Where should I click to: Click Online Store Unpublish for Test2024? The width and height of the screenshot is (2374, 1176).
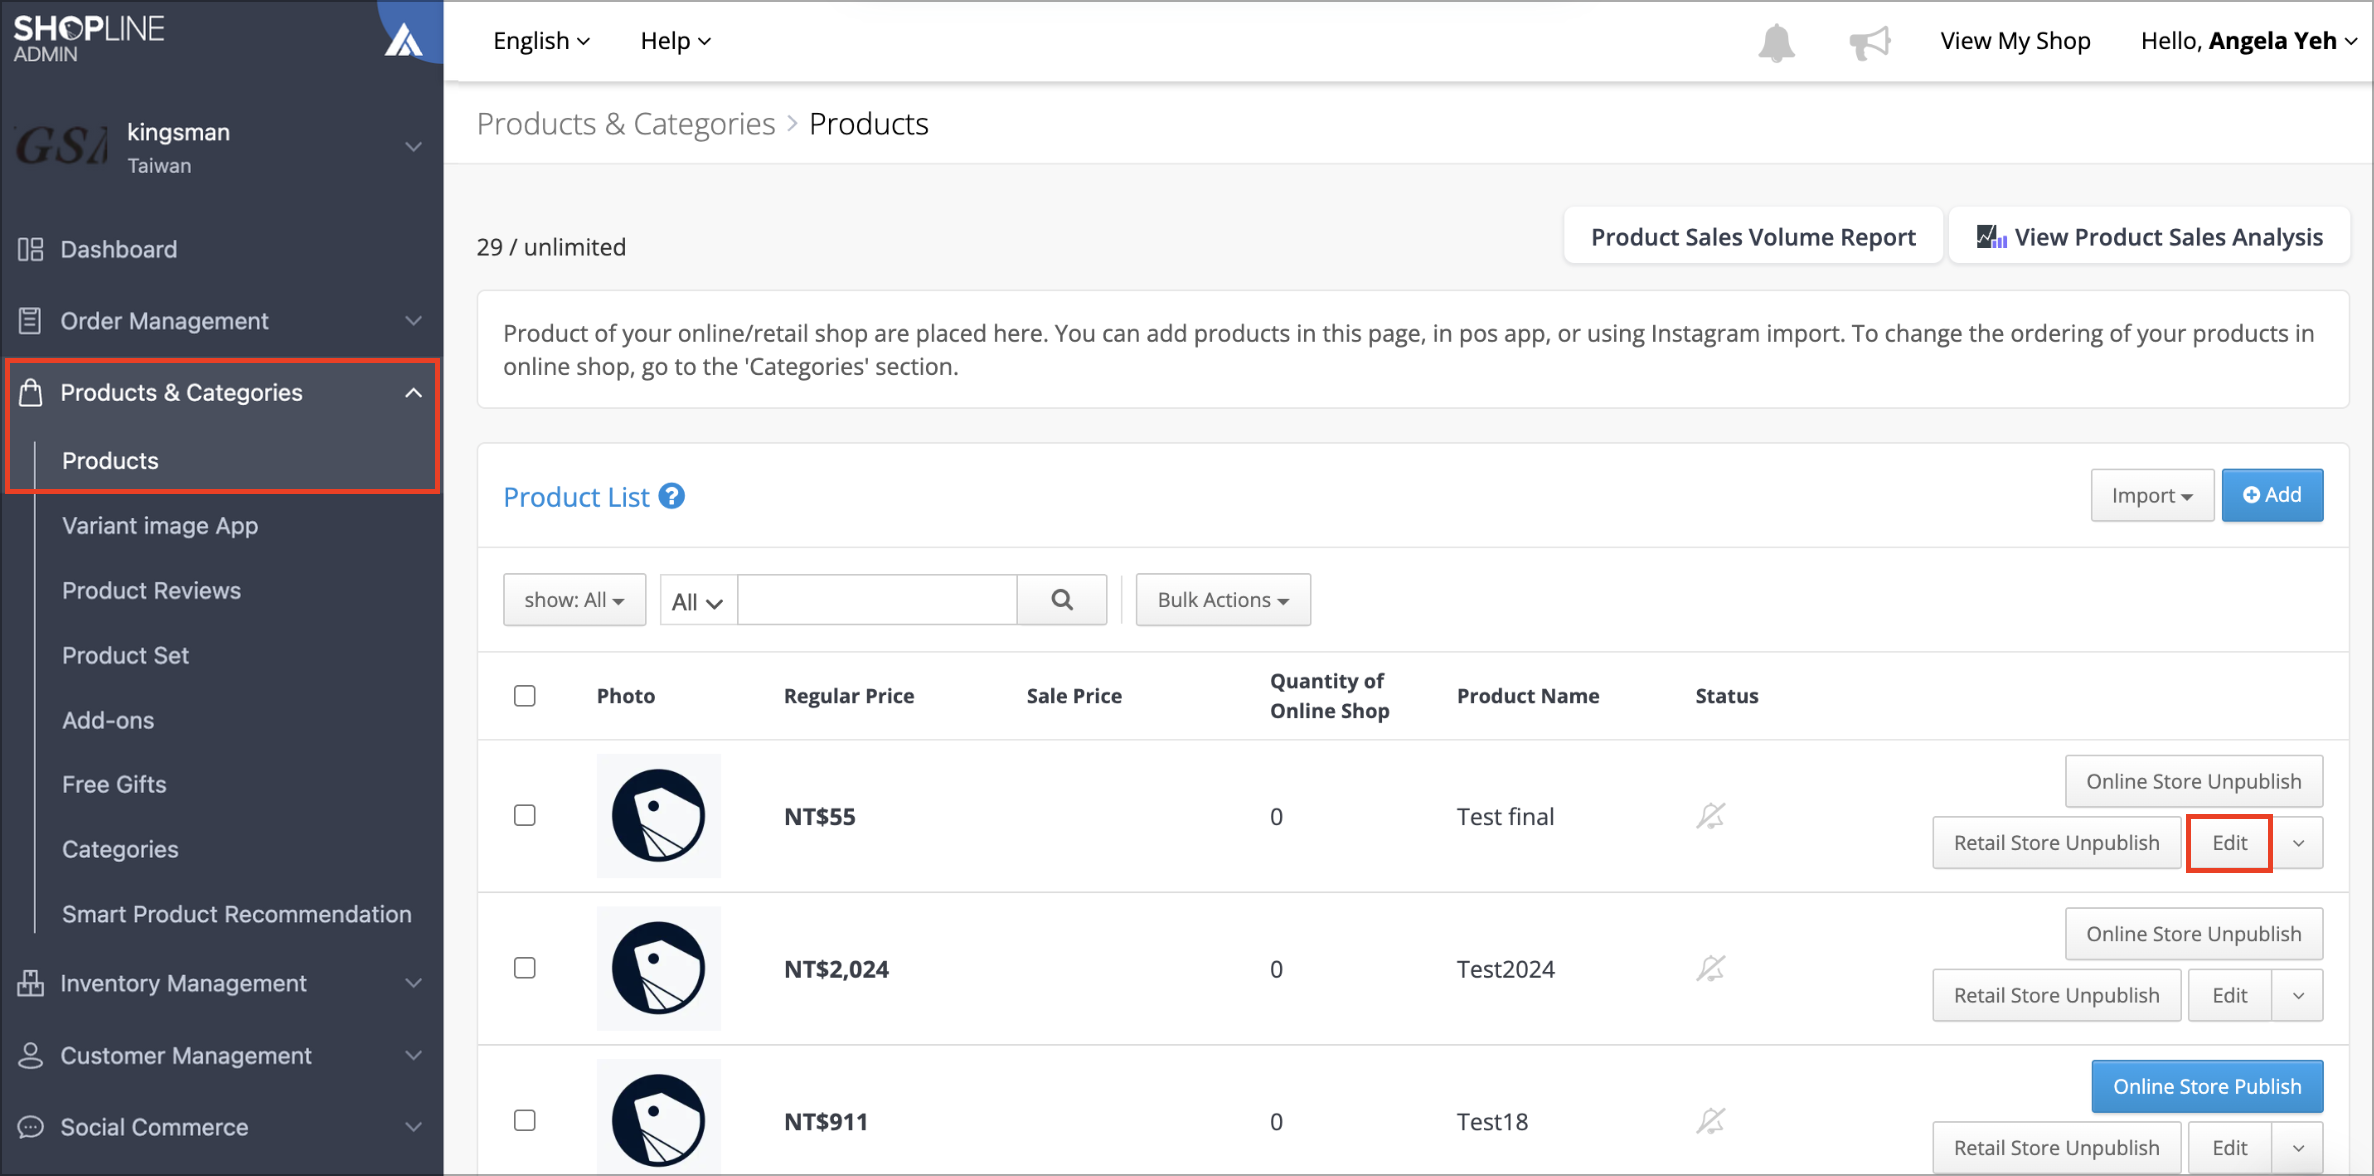[x=2194, y=934]
